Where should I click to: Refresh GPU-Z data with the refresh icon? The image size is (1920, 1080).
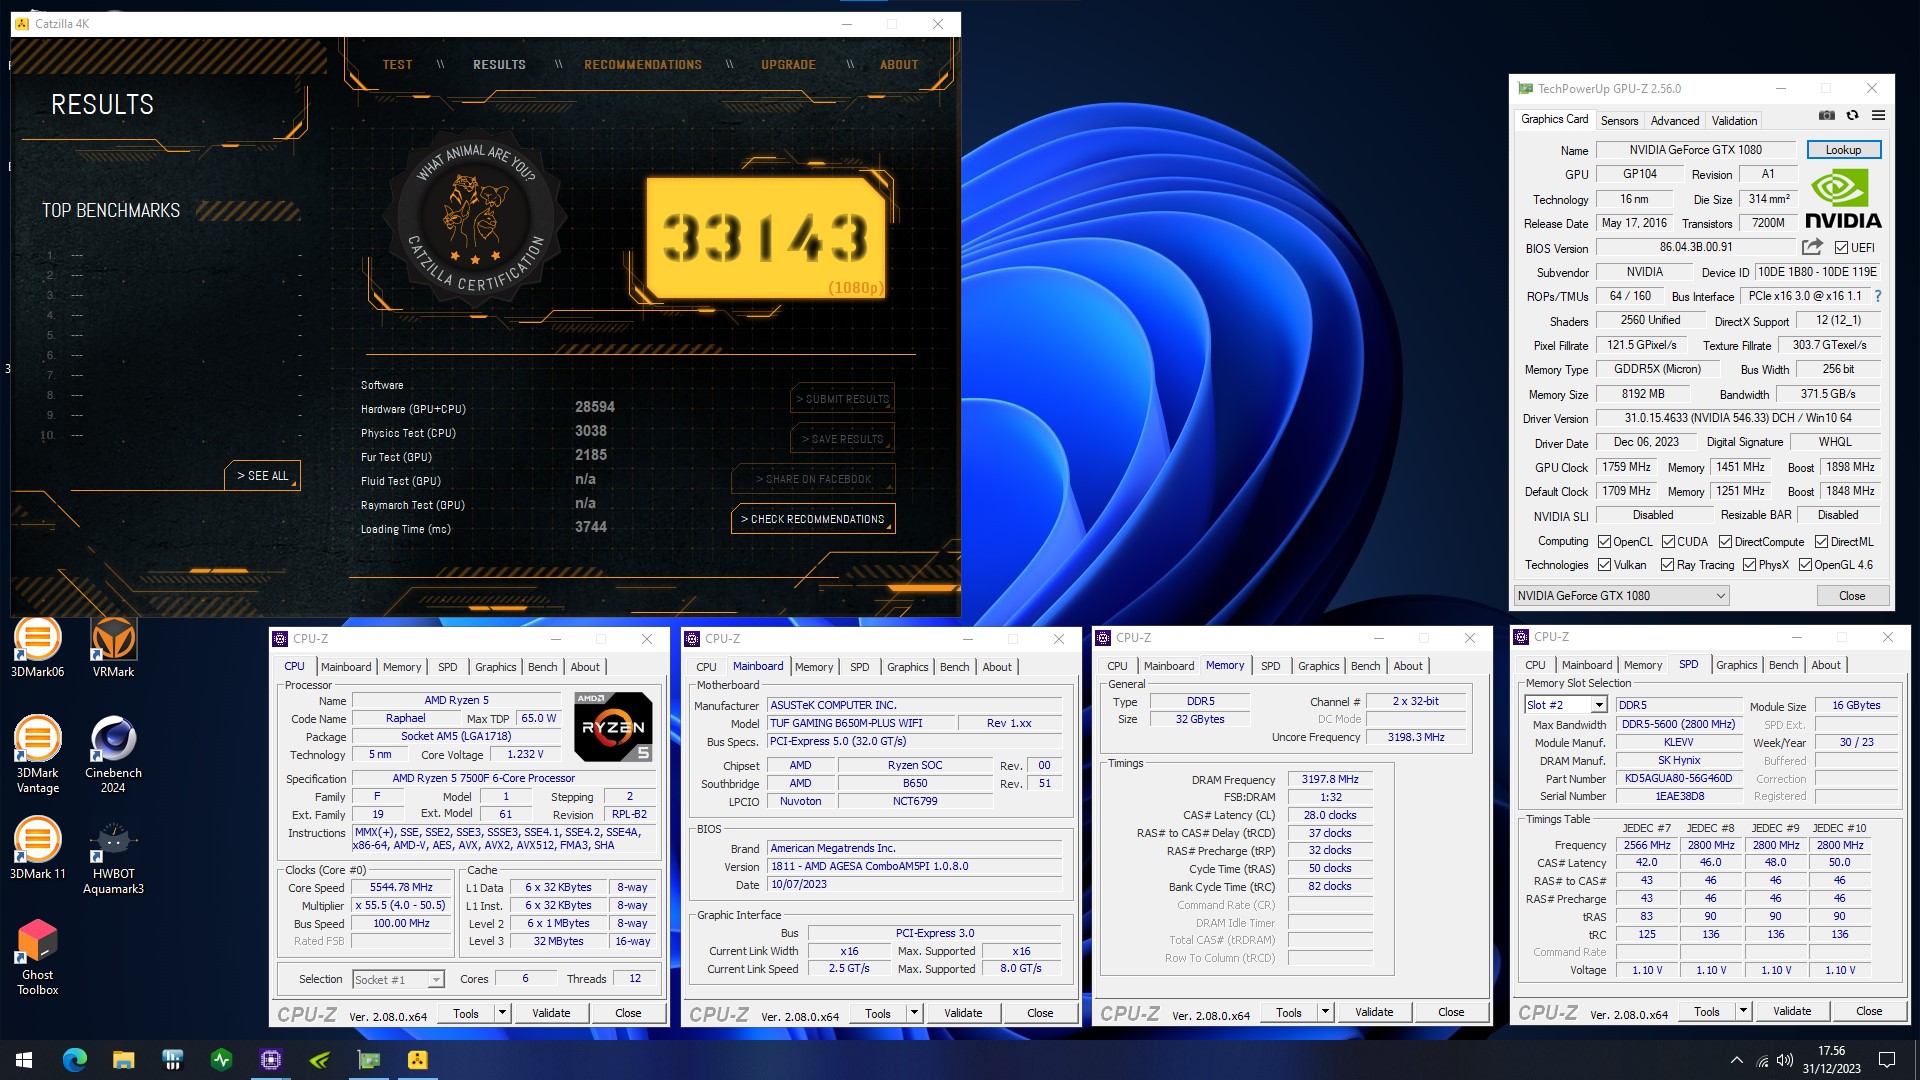(x=1852, y=116)
